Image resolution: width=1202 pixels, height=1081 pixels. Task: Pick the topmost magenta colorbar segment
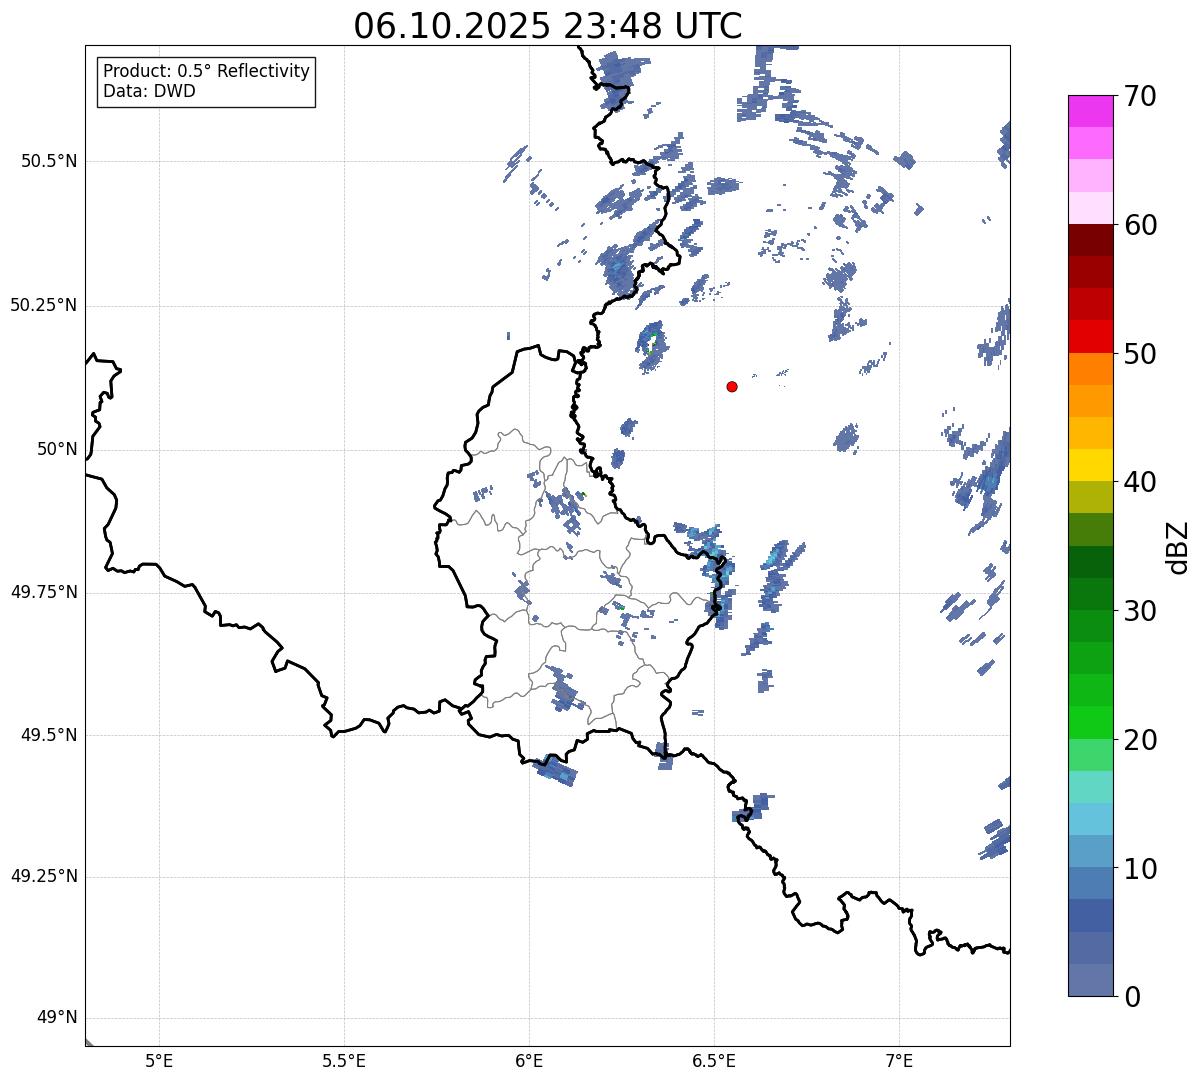point(1090,111)
